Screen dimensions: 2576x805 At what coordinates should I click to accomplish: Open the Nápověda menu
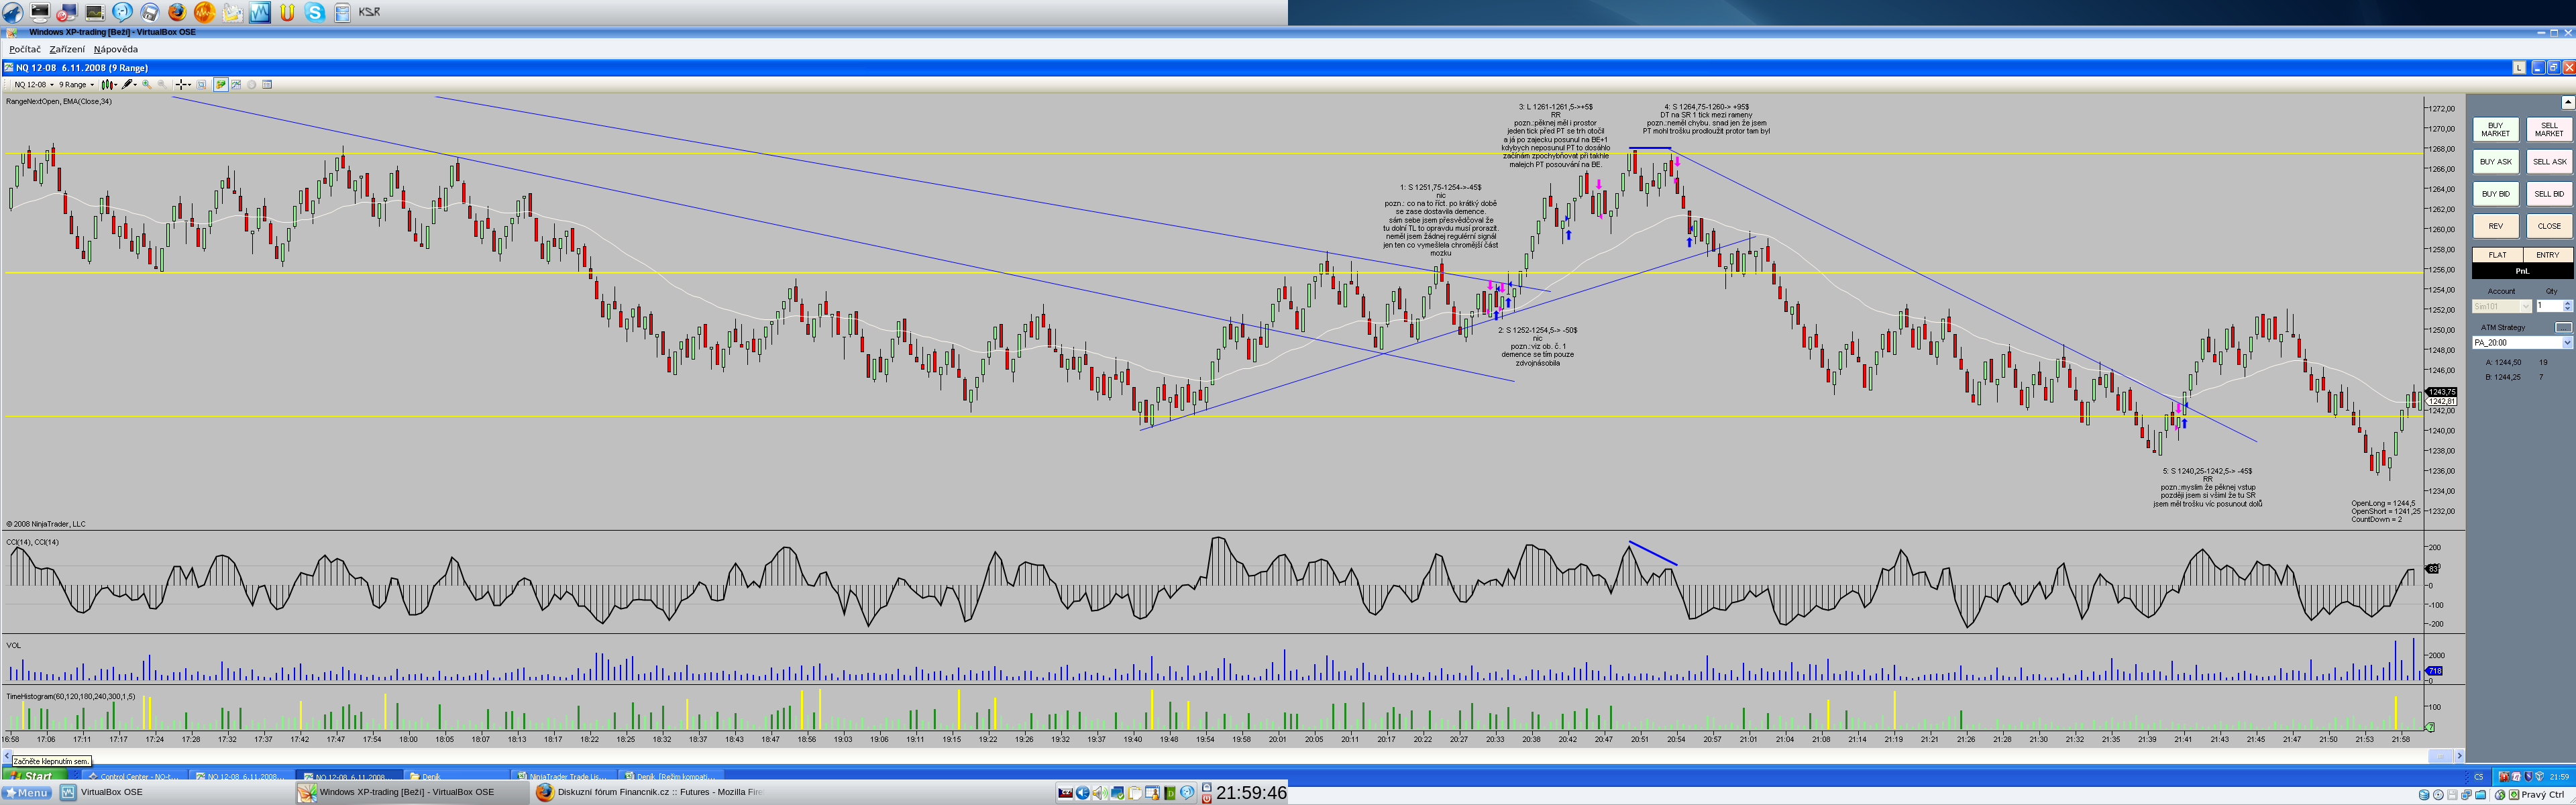point(116,49)
